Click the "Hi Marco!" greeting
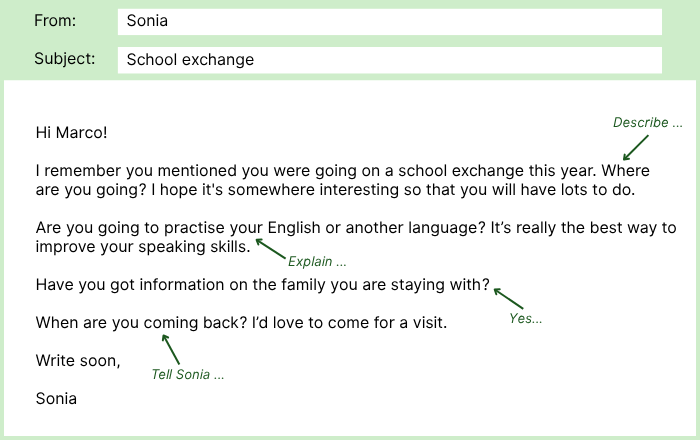Image resolution: width=700 pixels, height=440 pixels. click(x=71, y=132)
